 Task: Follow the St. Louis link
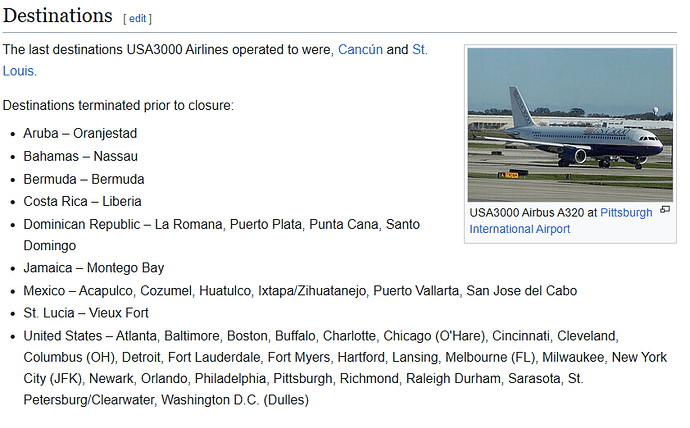419,49
